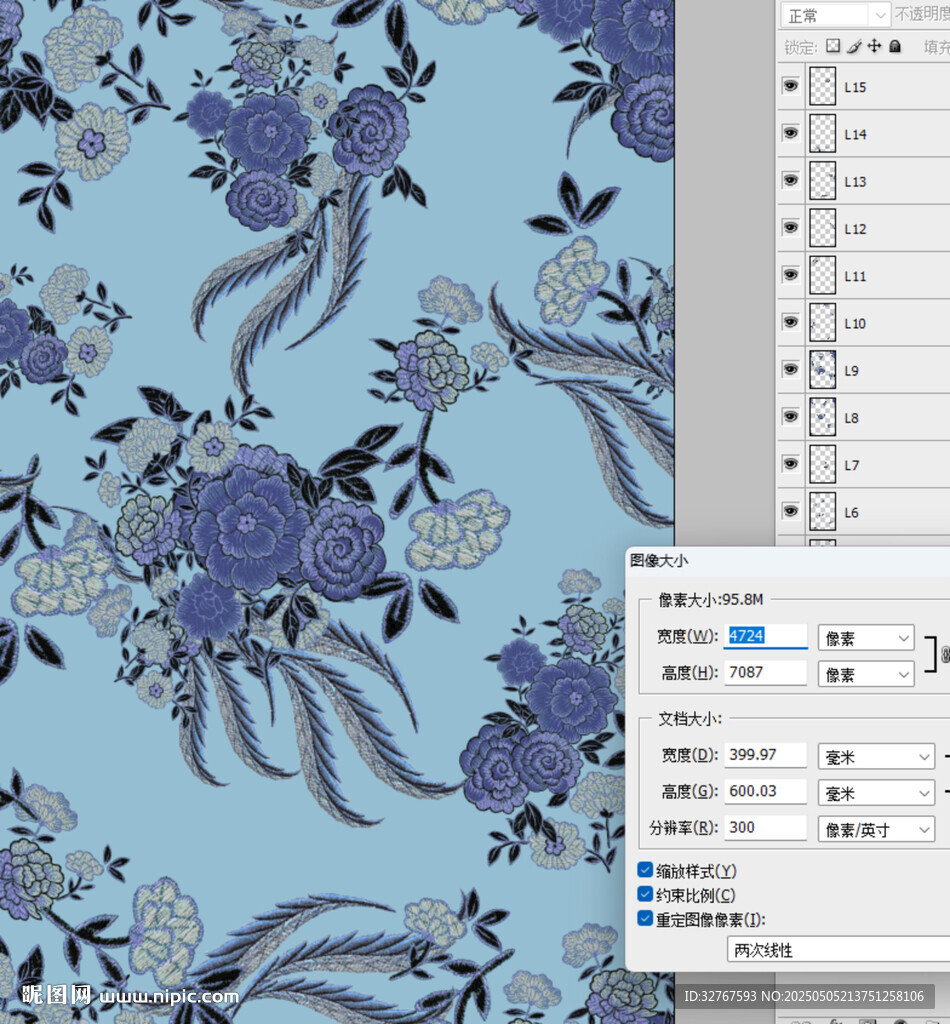Expand the 像素/英寸 resolution unit dropdown
The height and width of the screenshot is (1024, 950).
(x=876, y=829)
